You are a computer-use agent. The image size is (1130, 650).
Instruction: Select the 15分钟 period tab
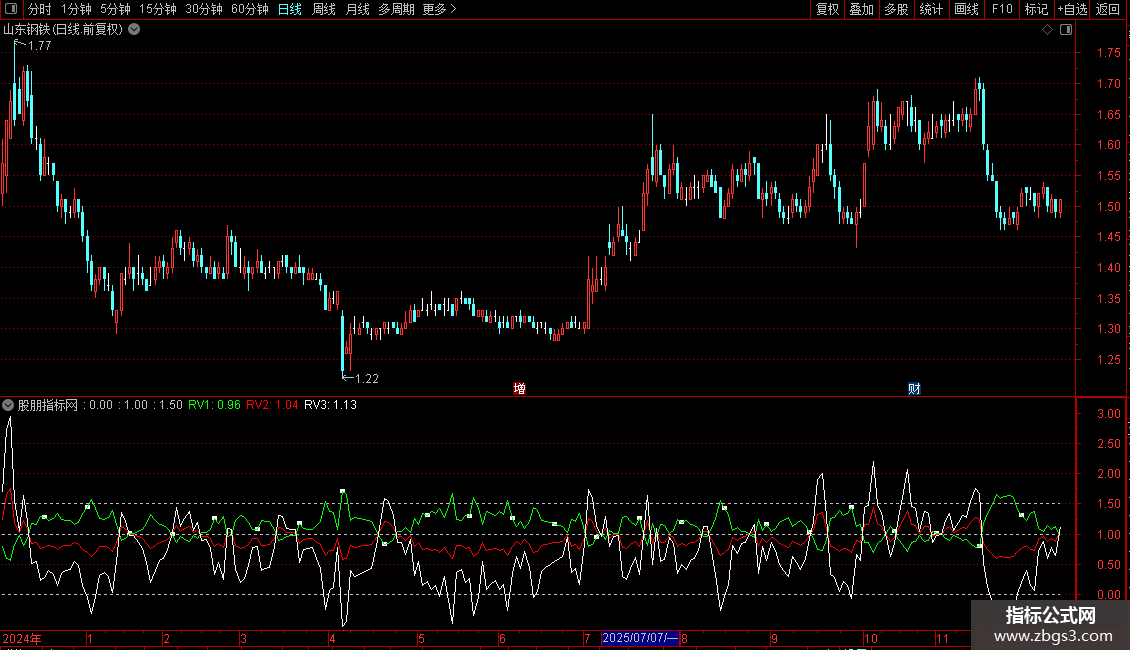[x=158, y=9]
